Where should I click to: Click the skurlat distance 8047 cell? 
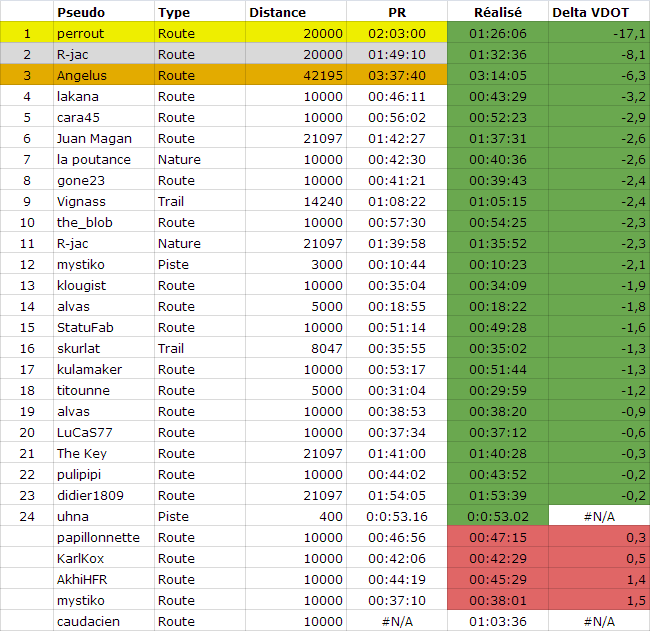(x=296, y=348)
